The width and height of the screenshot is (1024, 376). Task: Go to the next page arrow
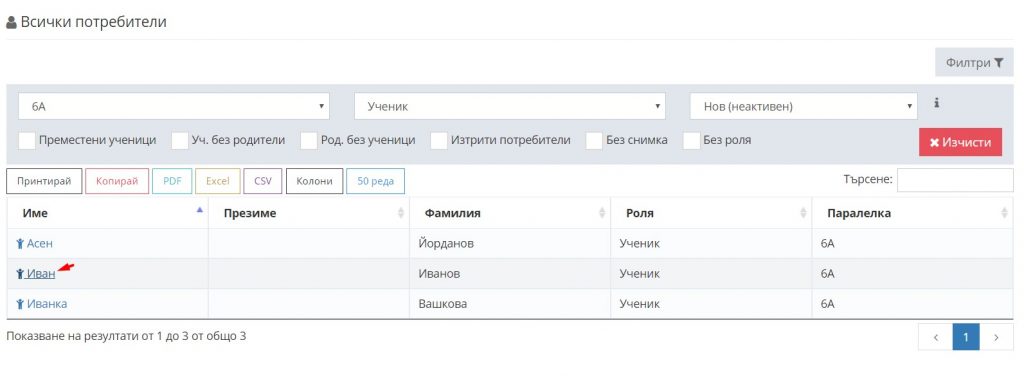996,337
